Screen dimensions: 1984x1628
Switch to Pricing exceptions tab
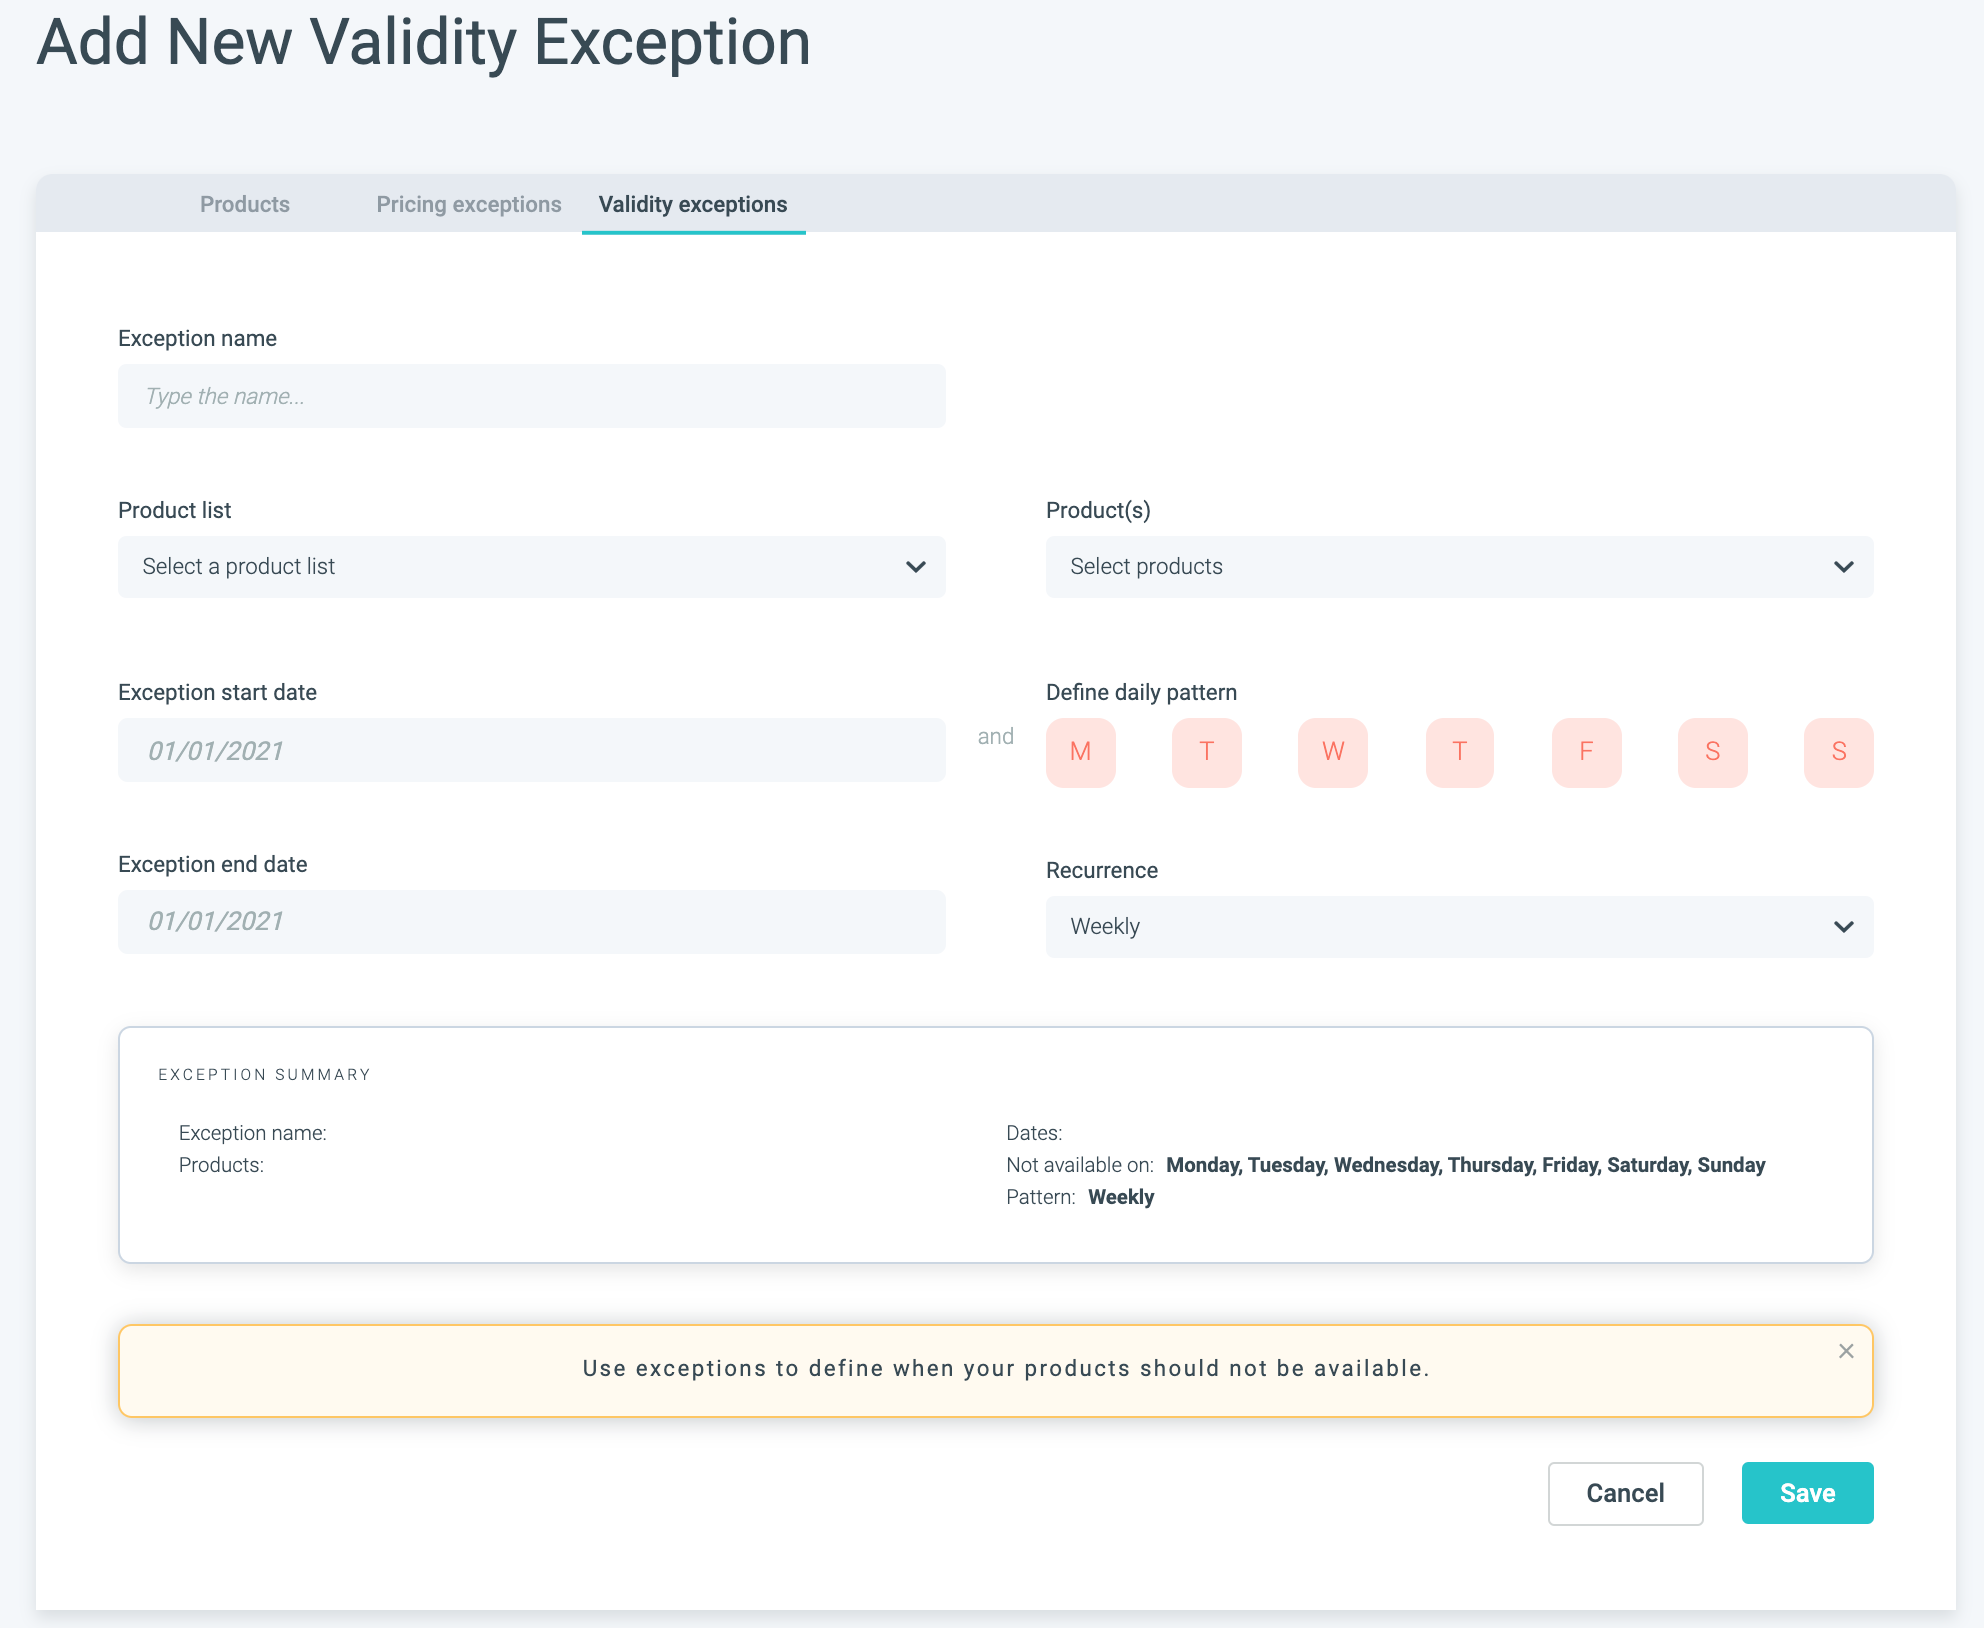[x=468, y=204]
